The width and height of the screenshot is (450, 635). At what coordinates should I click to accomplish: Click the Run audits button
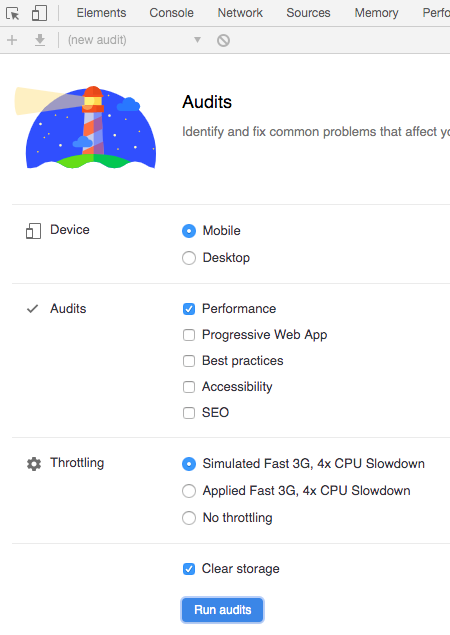(x=222, y=609)
